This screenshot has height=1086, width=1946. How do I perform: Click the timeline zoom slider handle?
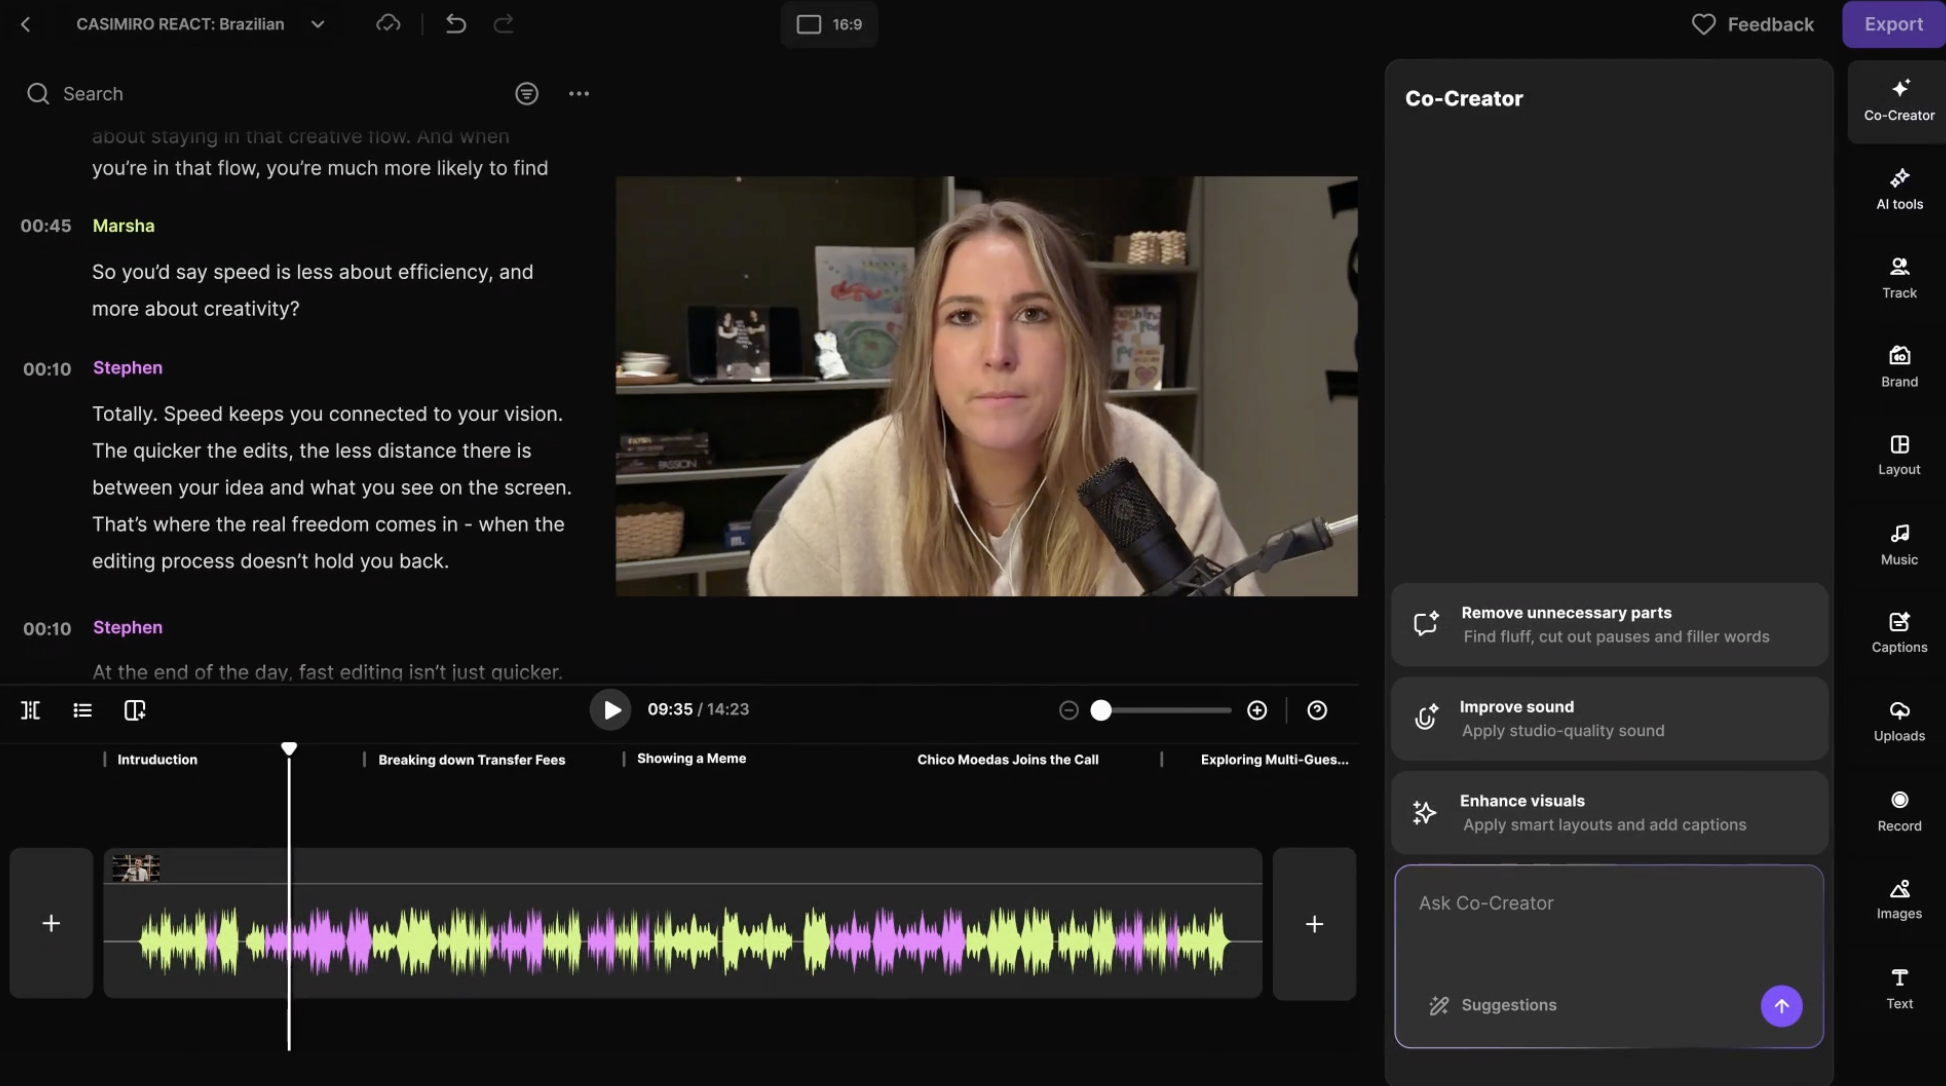click(x=1101, y=710)
